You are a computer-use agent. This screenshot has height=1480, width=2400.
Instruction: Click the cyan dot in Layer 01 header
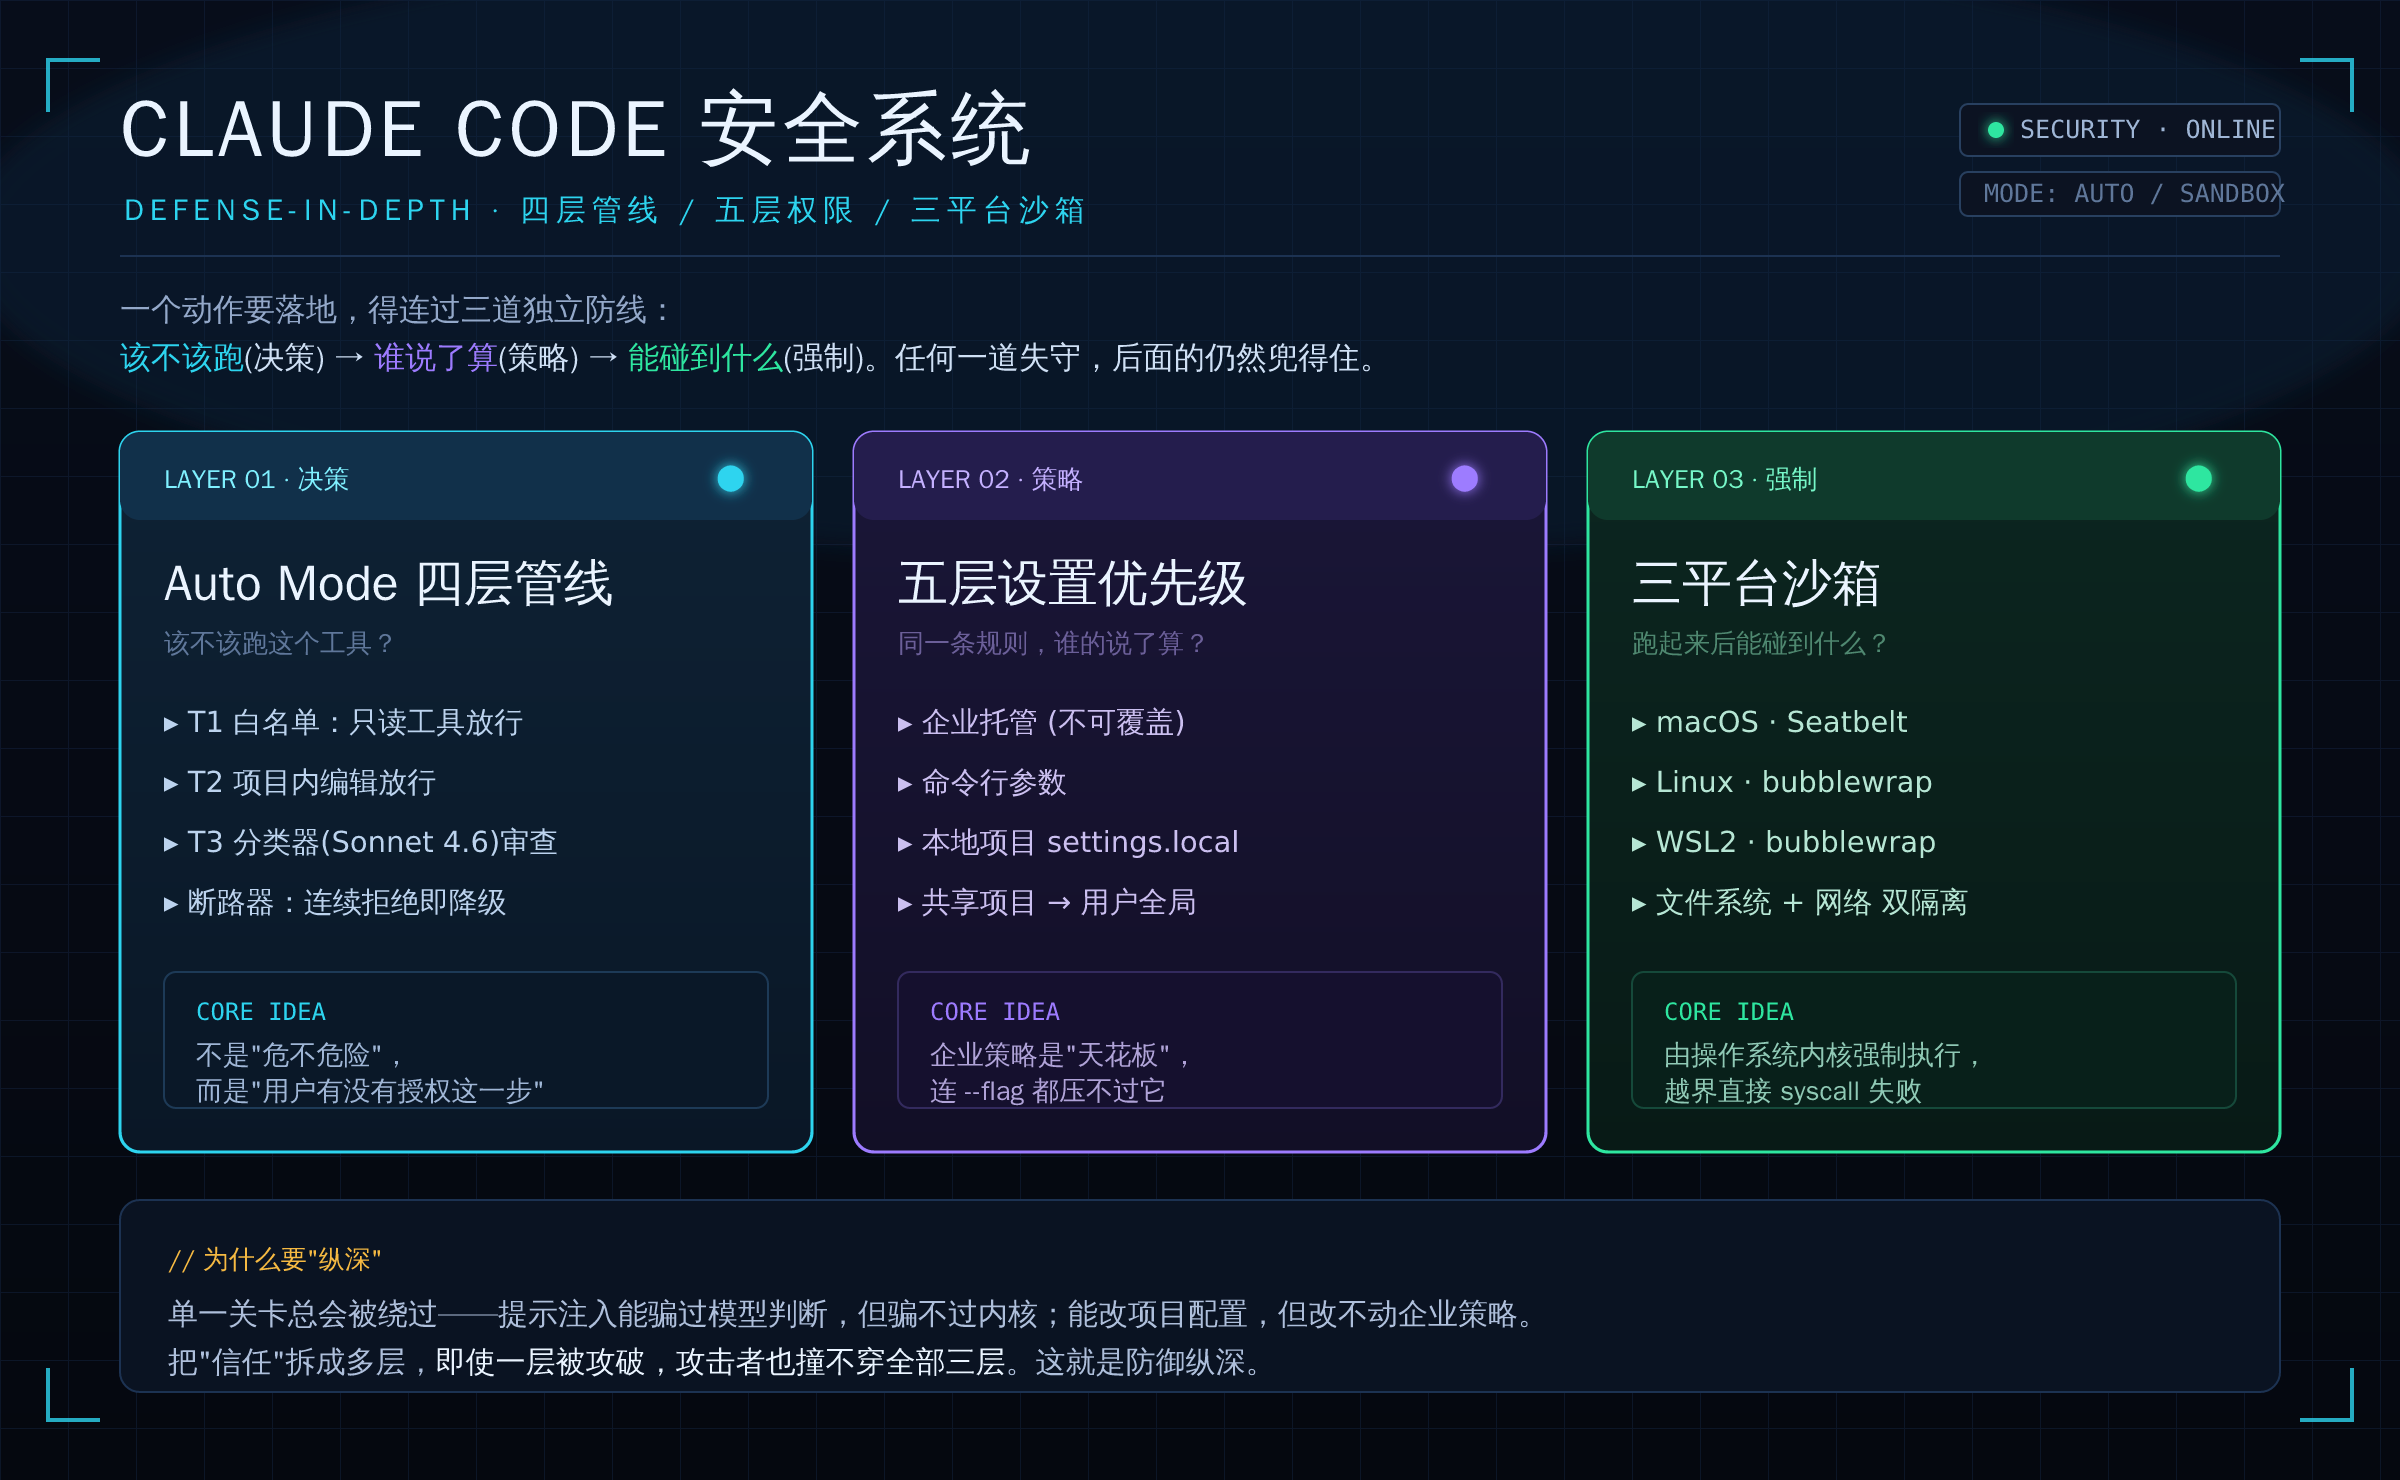pos(731,479)
